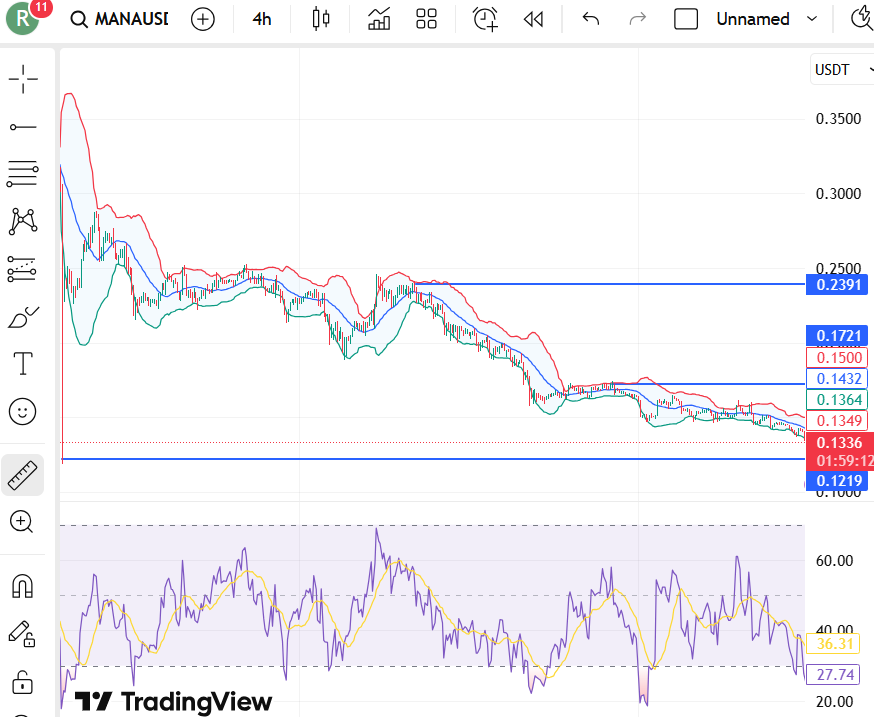The image size is (874, 717).
Task: Open the horizontal lines drawing tools
Action: [23, 173]
